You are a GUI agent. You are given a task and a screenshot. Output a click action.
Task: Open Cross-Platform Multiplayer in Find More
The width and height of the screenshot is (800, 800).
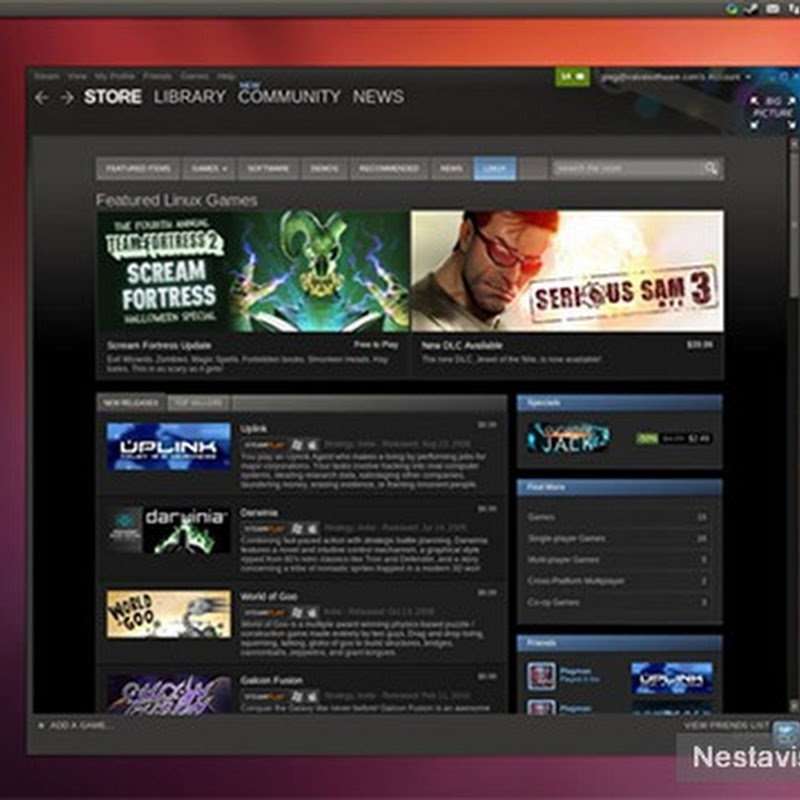(x=619, y=581)
